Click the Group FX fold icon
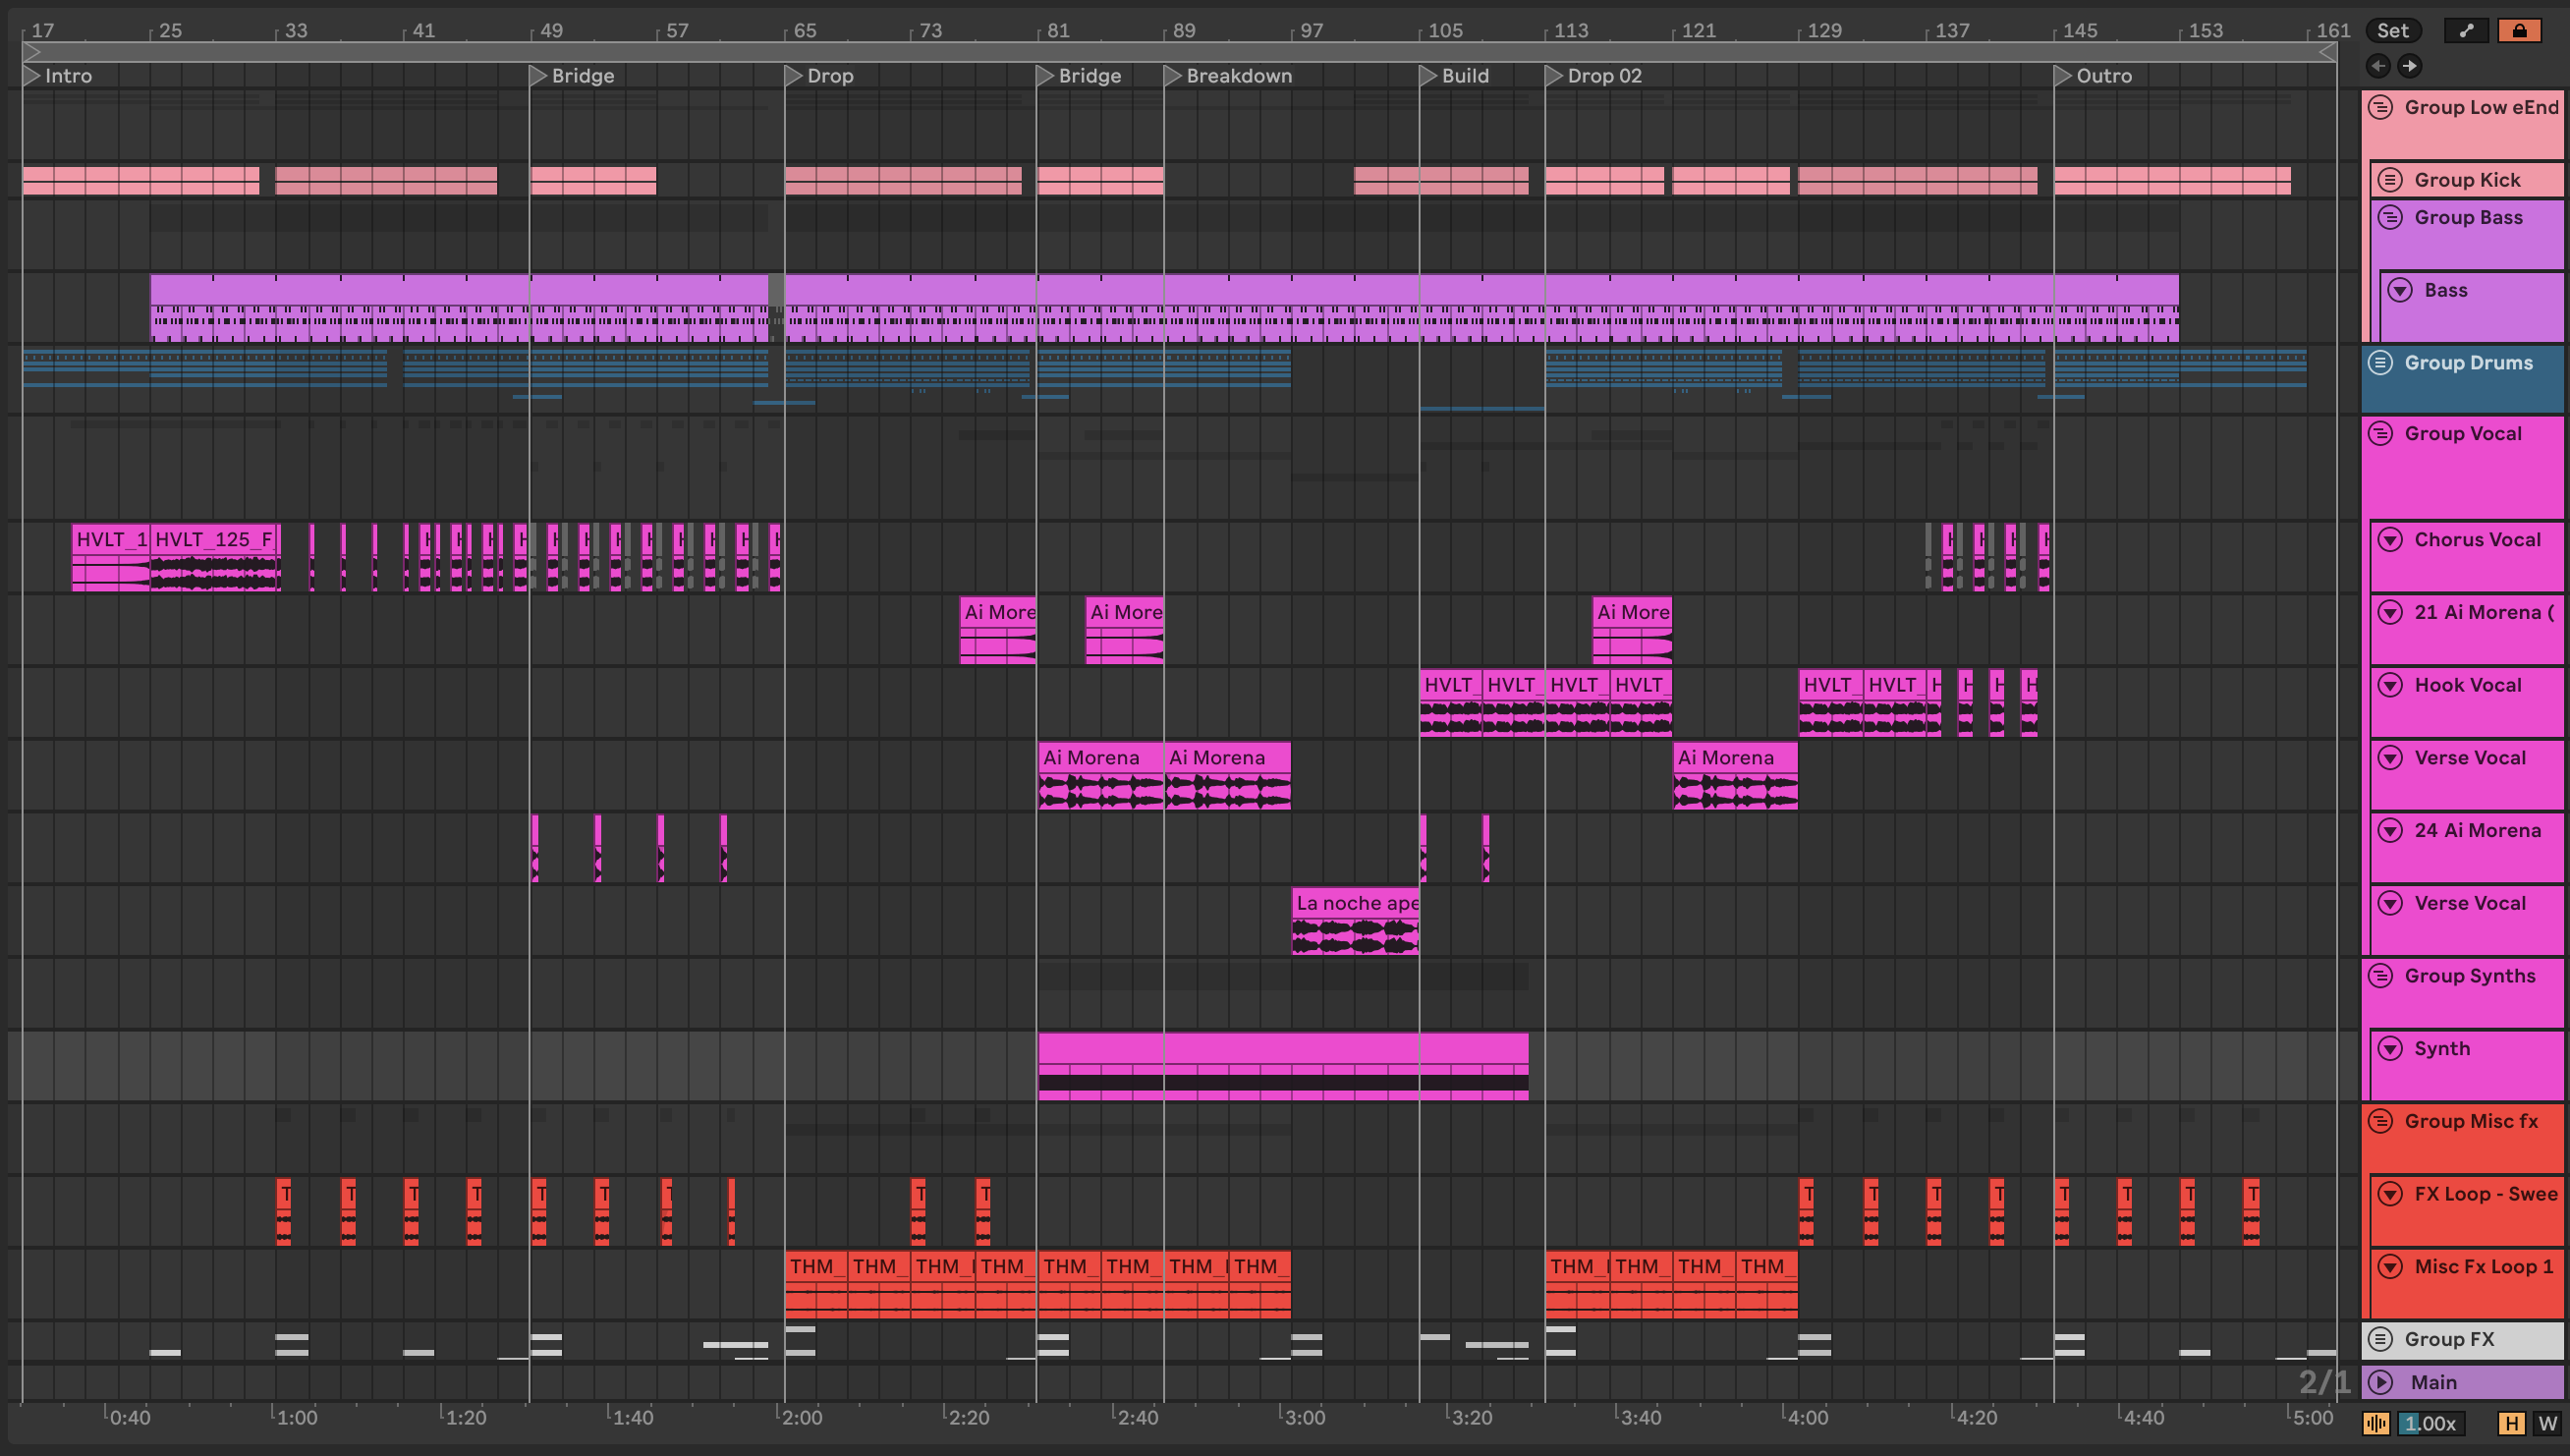This screenshot has width=2570, height=1456. coord(2380,1339)
